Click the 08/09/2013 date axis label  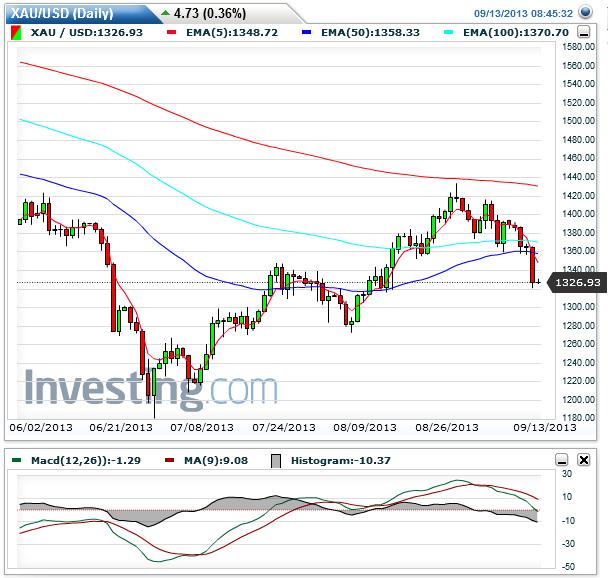pos(365,428)
